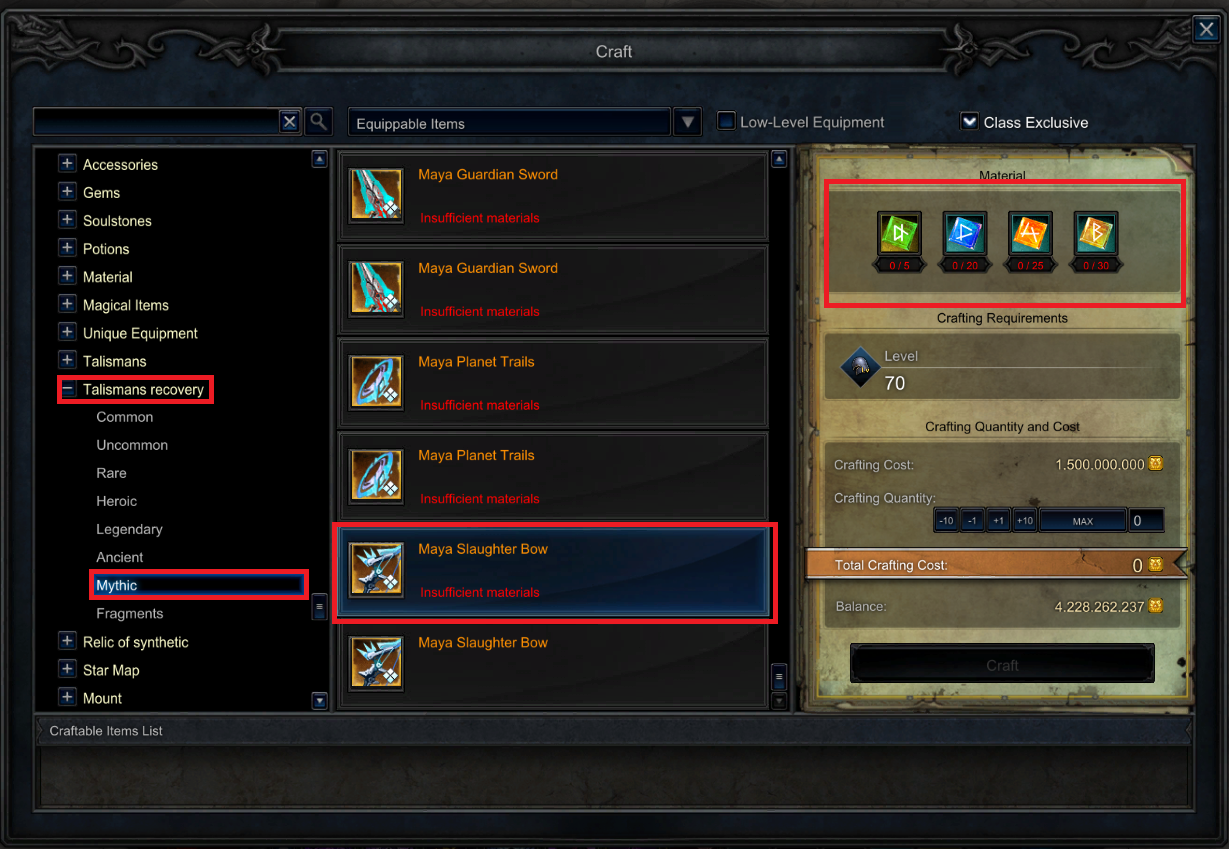
Task: Select the Legendary subcategory
Action: 129,529
